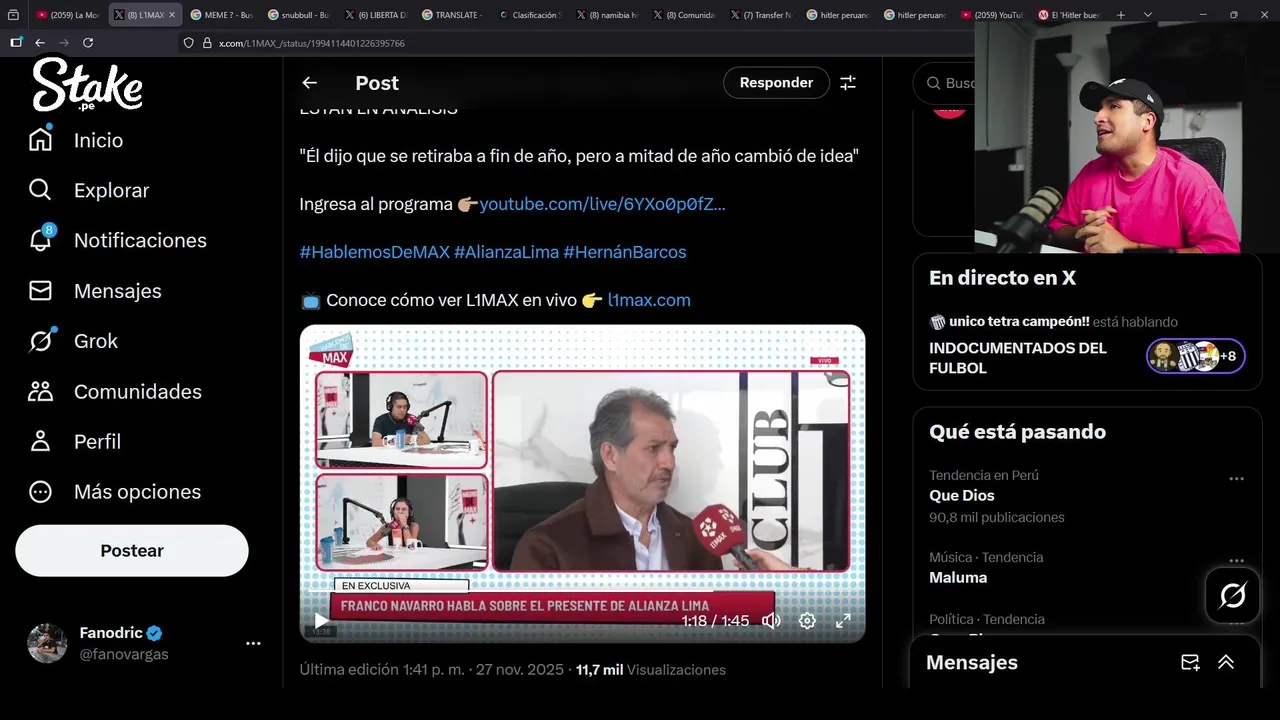The height and width of the screenshot is (720, 1280).
Task: Click the Comunidades label
Action: tap(138, 392)
